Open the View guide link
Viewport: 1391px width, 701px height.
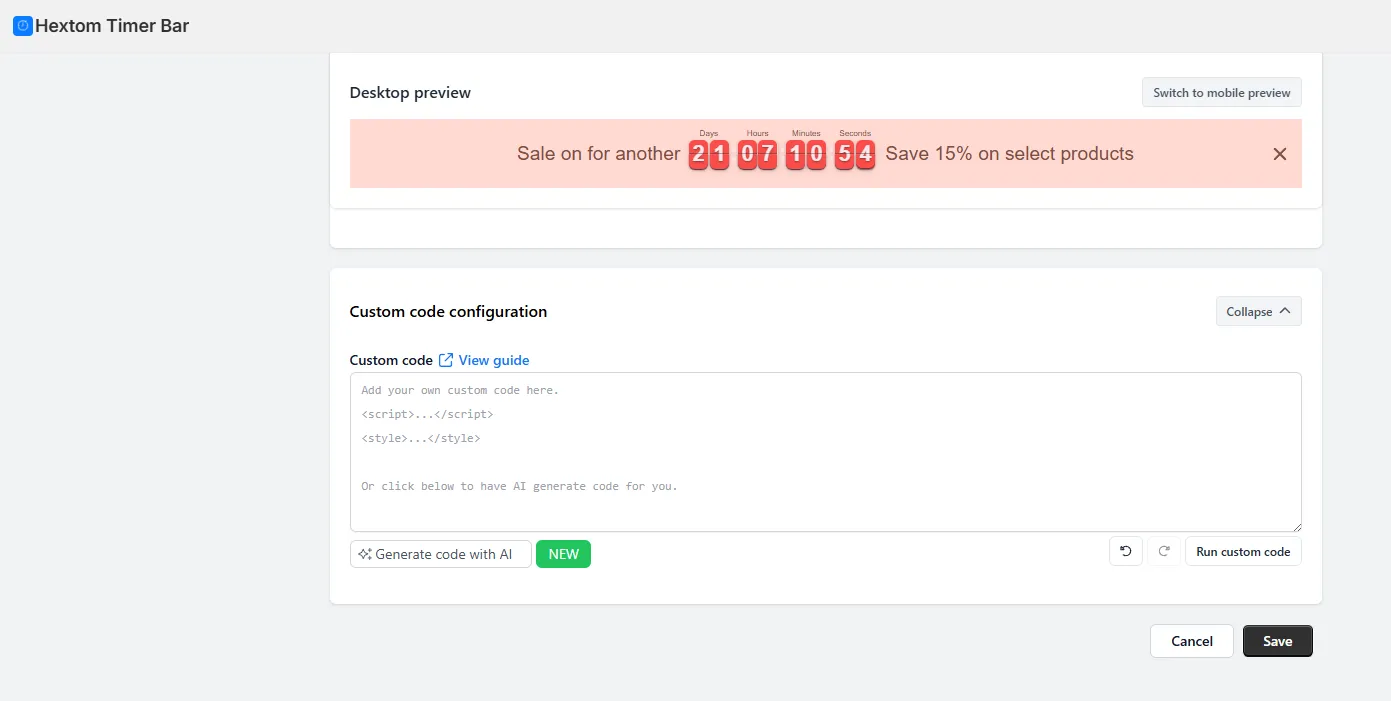pyautogui.click(x=494, y=360)
